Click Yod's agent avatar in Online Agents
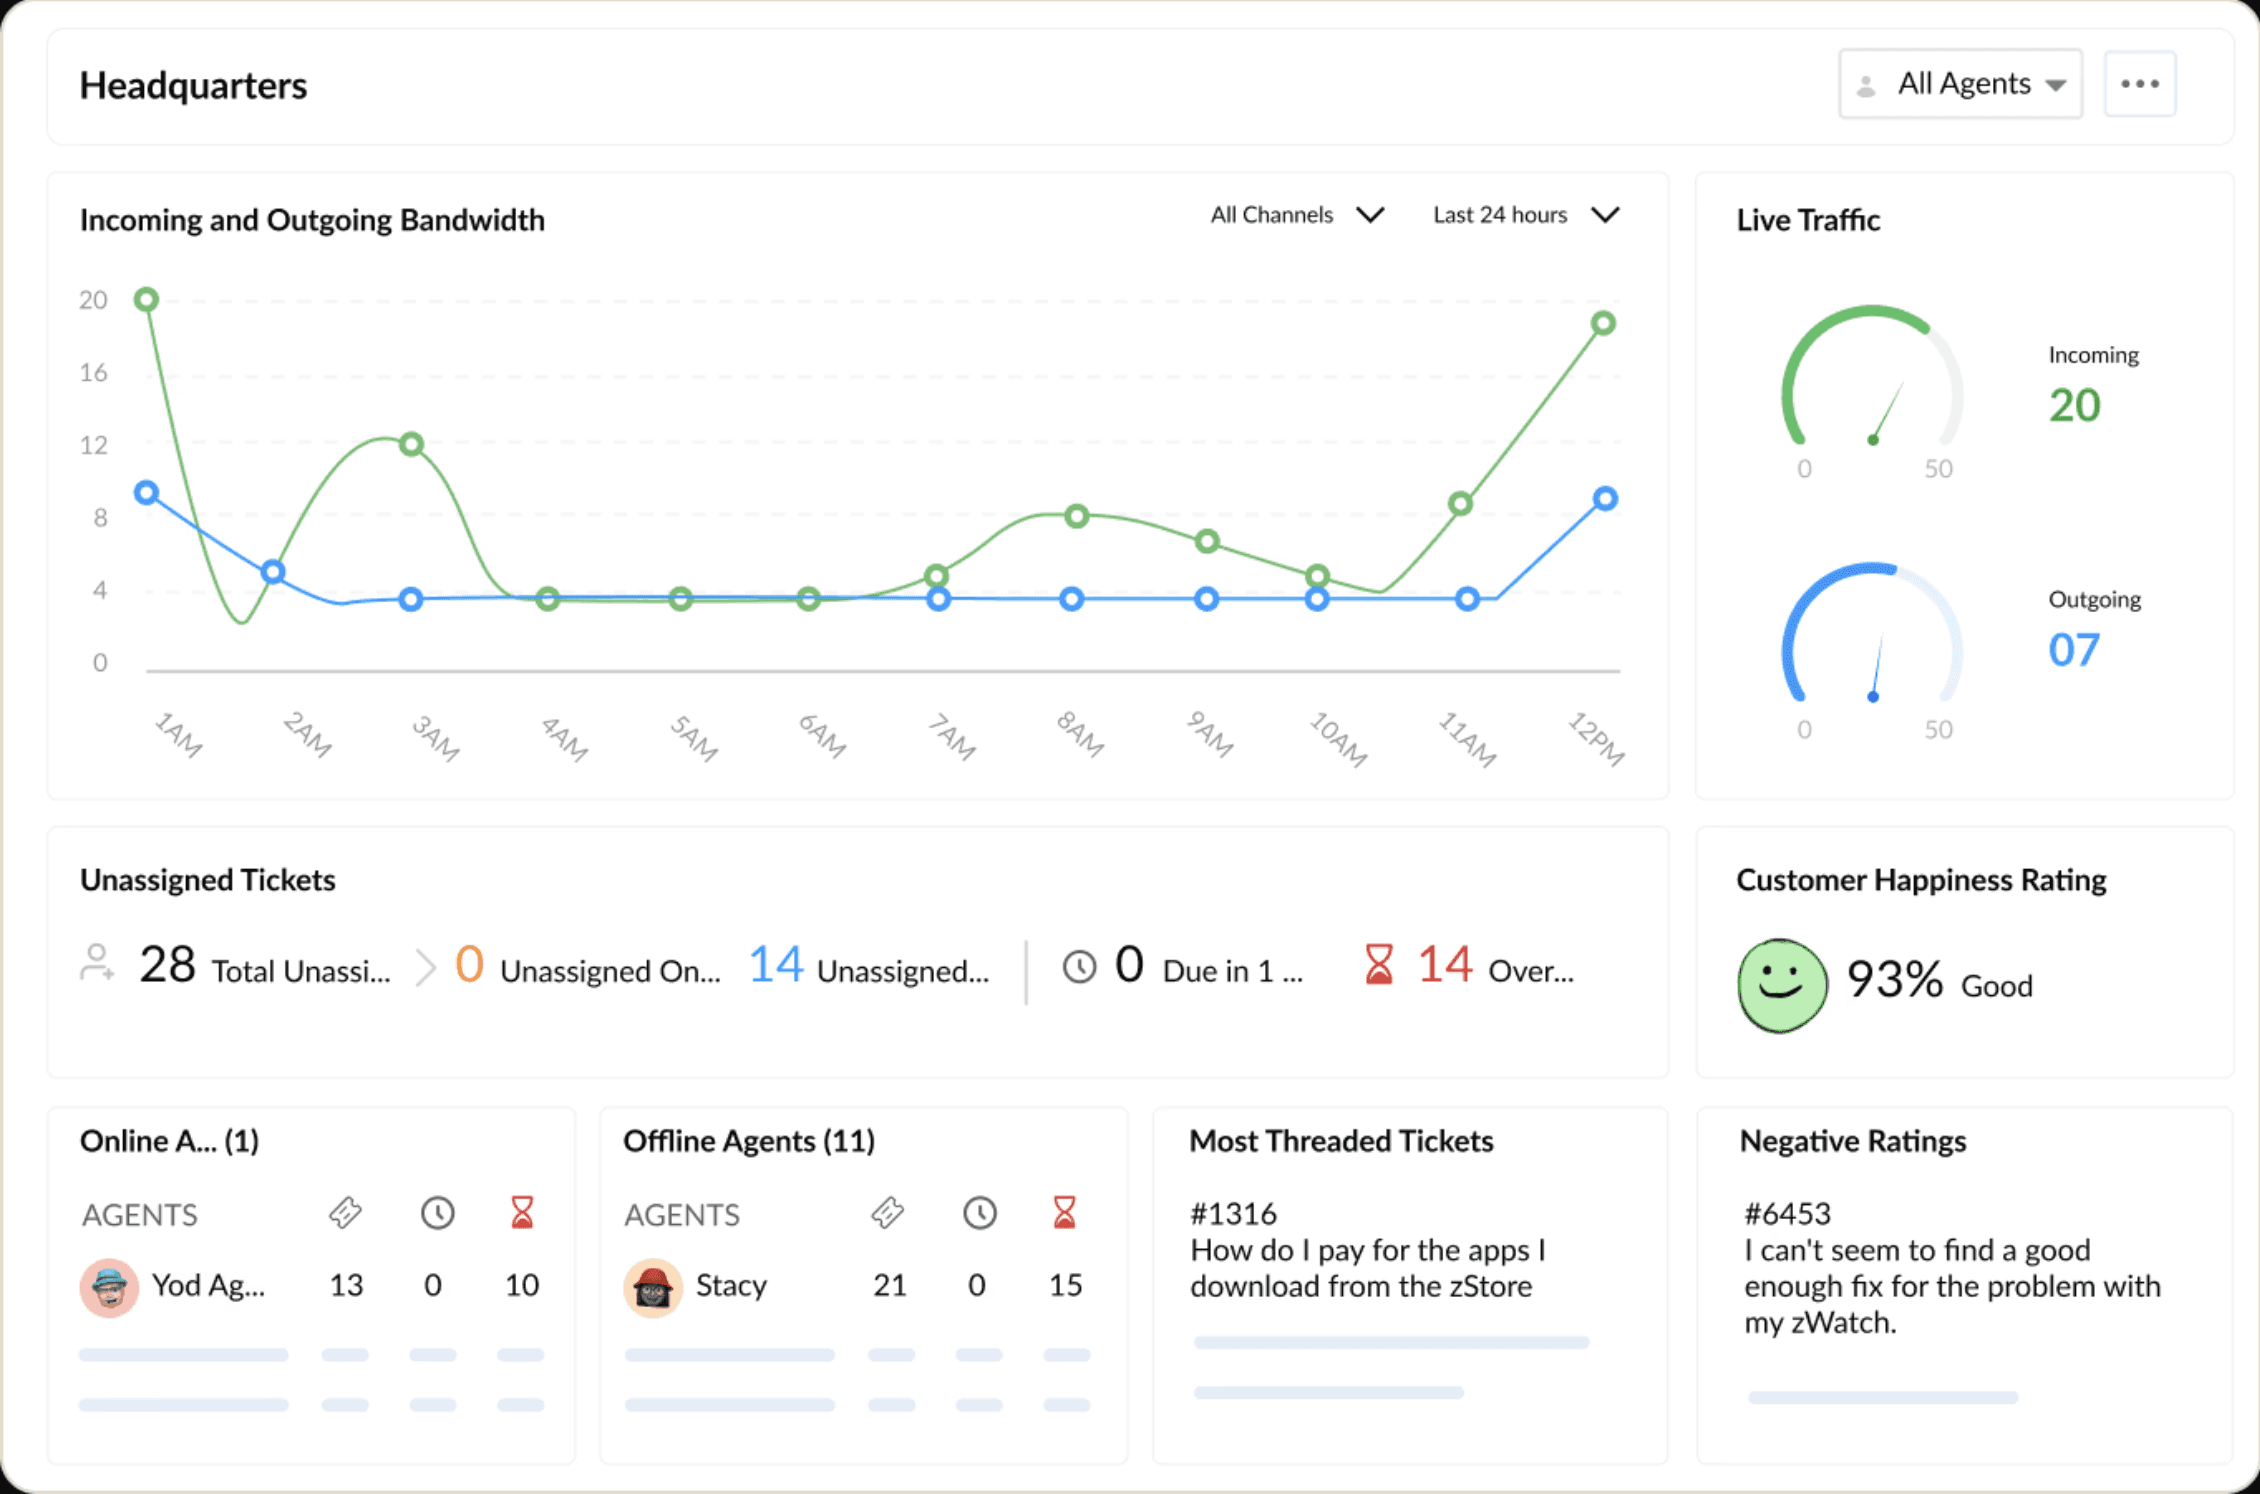Image resolution: width=2260 pixels, height=1494 pixels. coord(110,1287)
